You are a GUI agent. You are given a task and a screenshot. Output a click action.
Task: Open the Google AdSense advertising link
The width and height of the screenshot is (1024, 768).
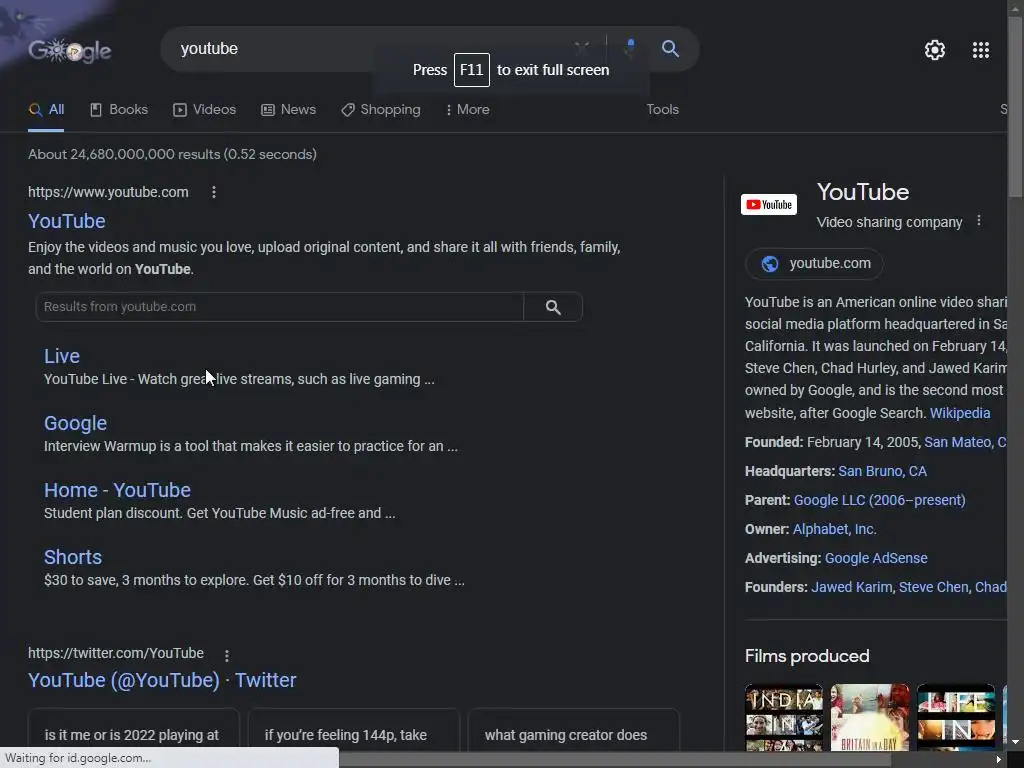coord(876,558)
